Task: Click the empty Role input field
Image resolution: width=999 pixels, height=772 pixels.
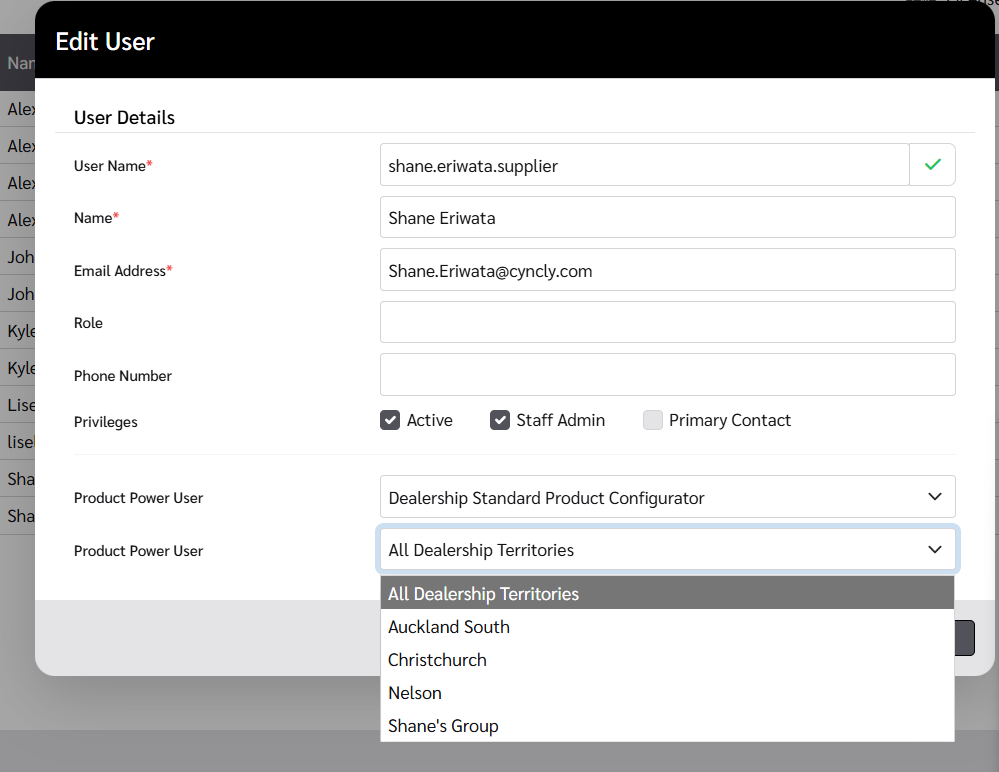Action: pos(667,322)
